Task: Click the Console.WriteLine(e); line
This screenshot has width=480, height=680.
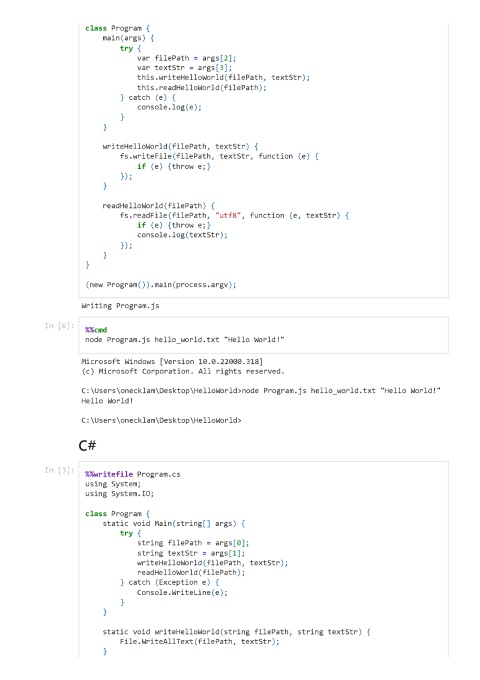Action: coord(183,592)
